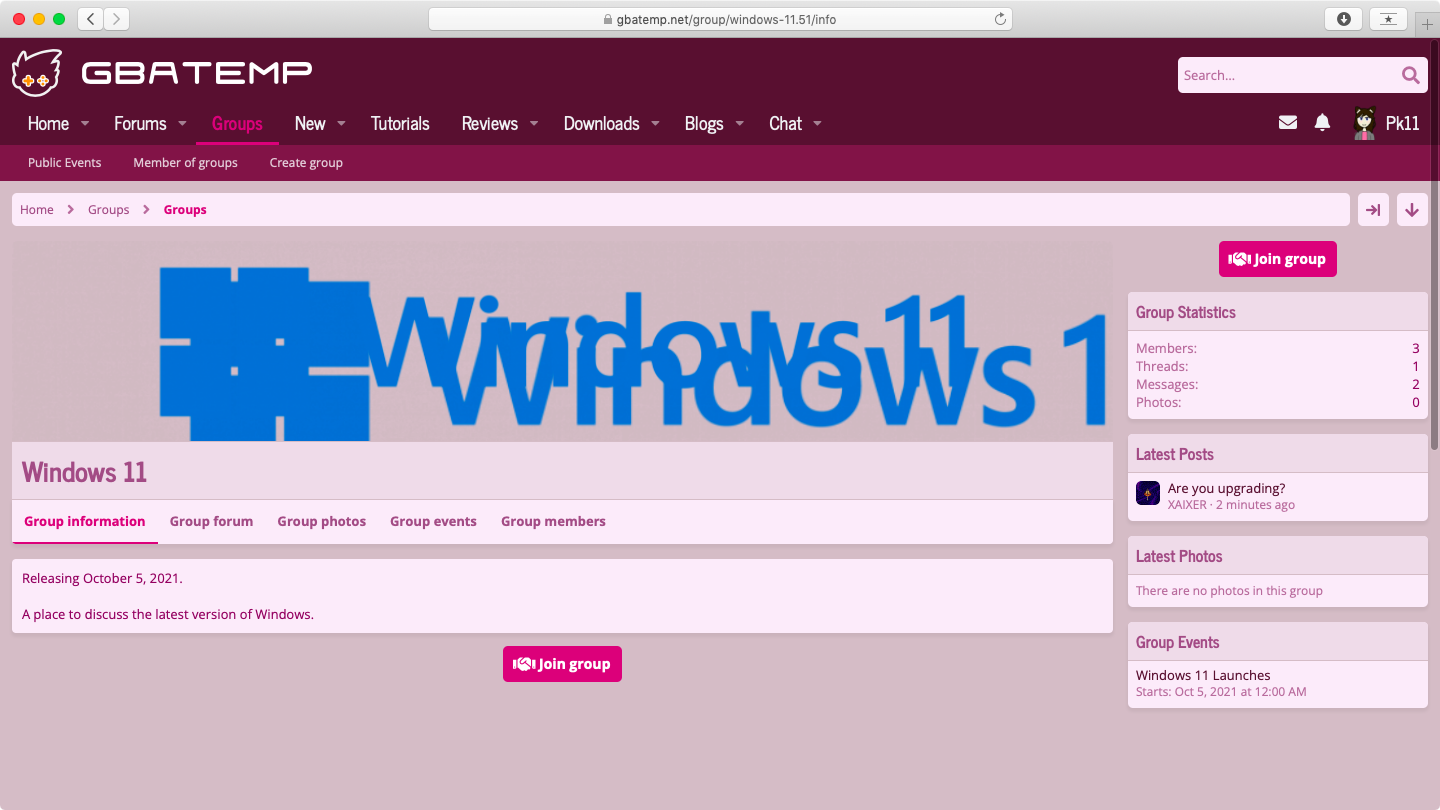Click the page's vertical scrollbar

(x=1435, y=245)
